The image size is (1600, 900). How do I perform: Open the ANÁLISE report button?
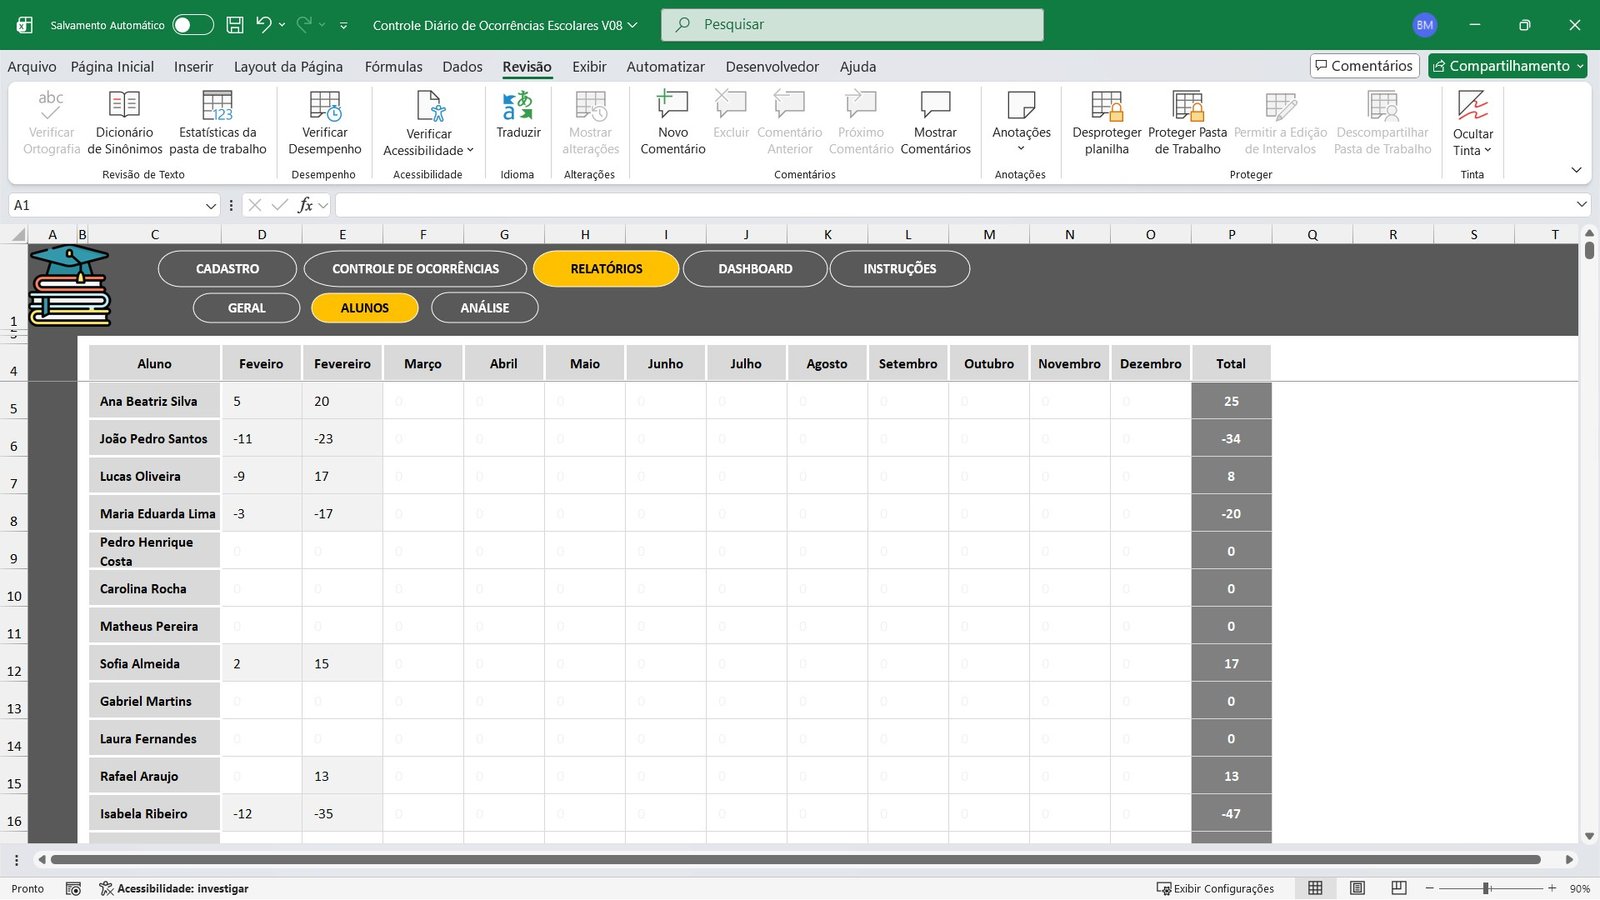point(484,308)
